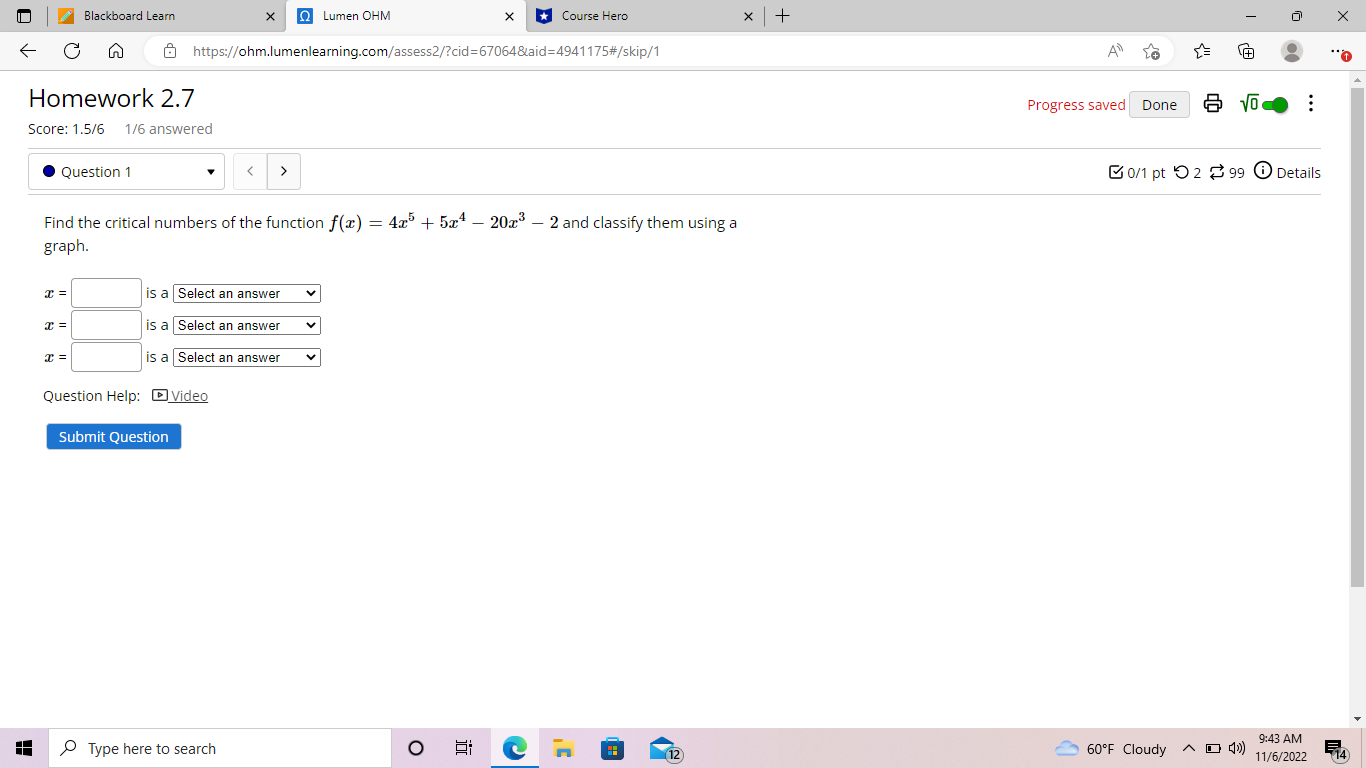
Task: Go to the previous question arrow
Action: 250,171
